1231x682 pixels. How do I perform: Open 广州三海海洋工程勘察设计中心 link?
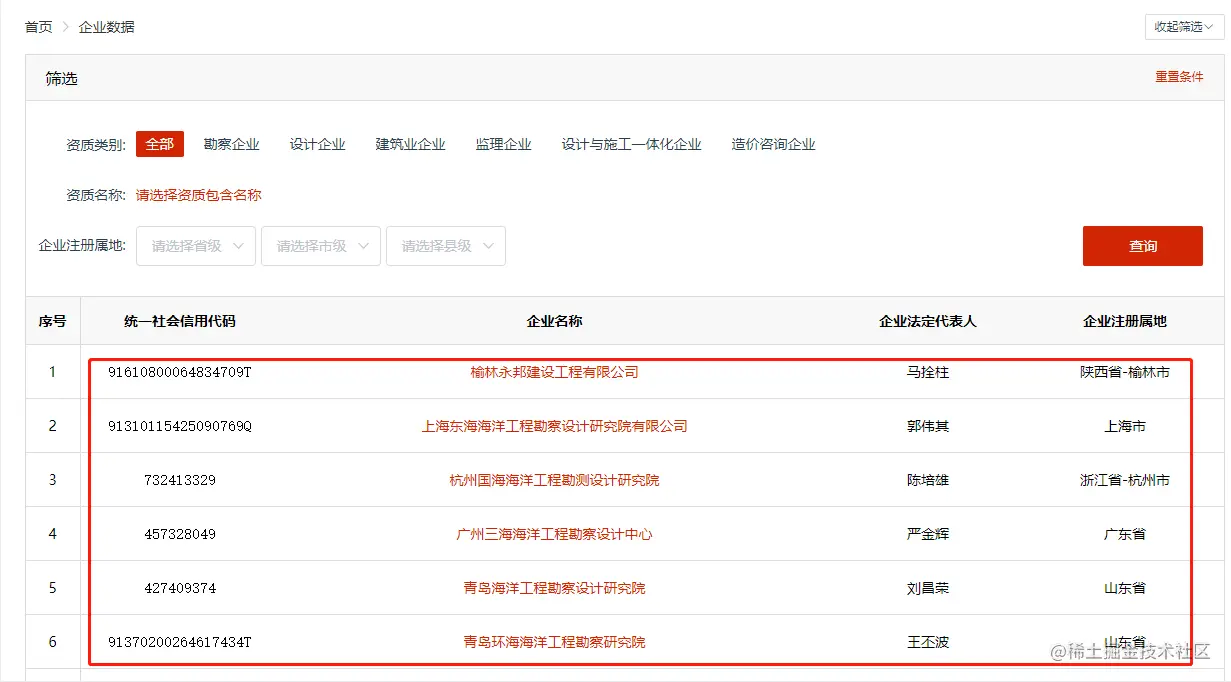coord(555,534)
